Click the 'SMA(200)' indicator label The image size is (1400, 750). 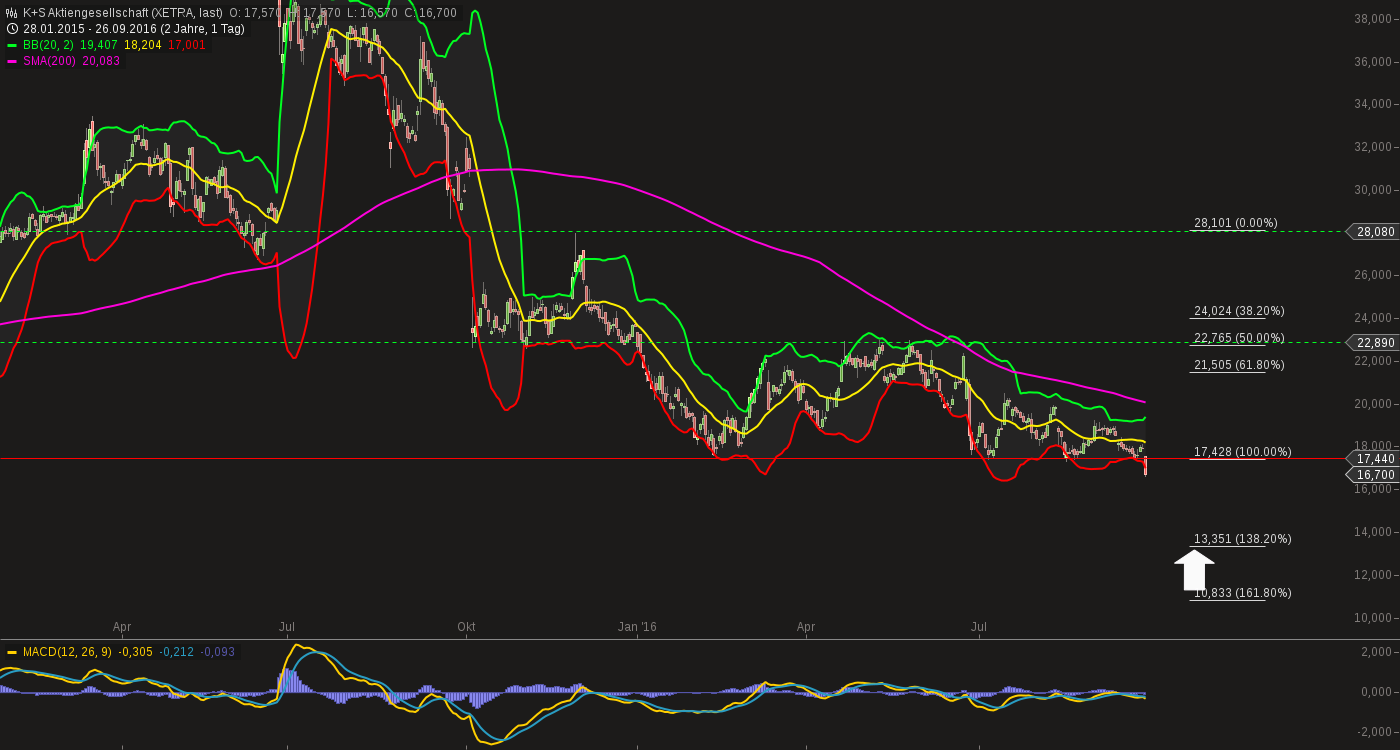click(x=50, y=61)
